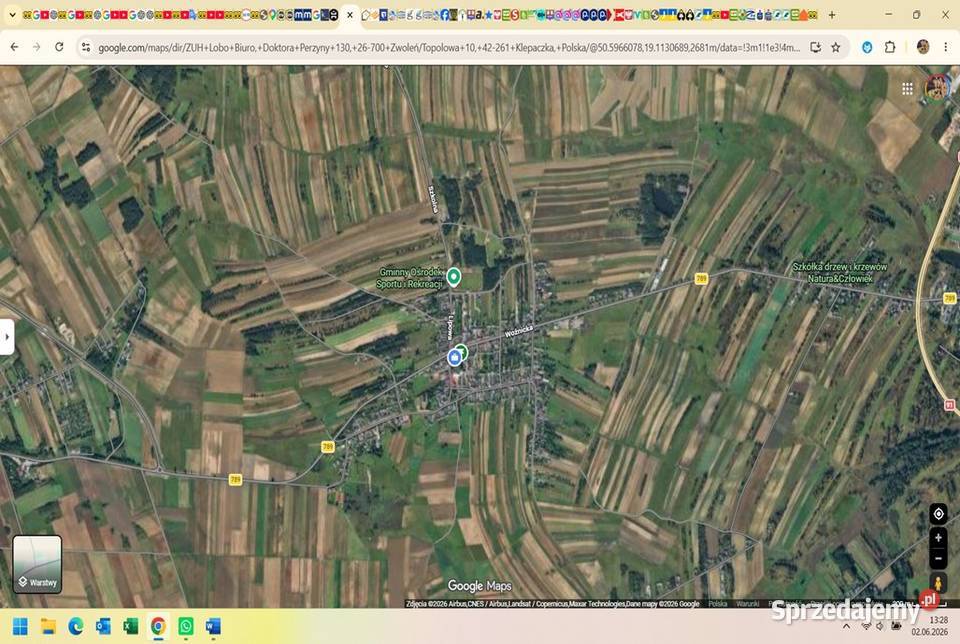Open a new browser tab
The height and width of the screenshot is (644, 960).
pyautogui.click(x=831, y=15)
